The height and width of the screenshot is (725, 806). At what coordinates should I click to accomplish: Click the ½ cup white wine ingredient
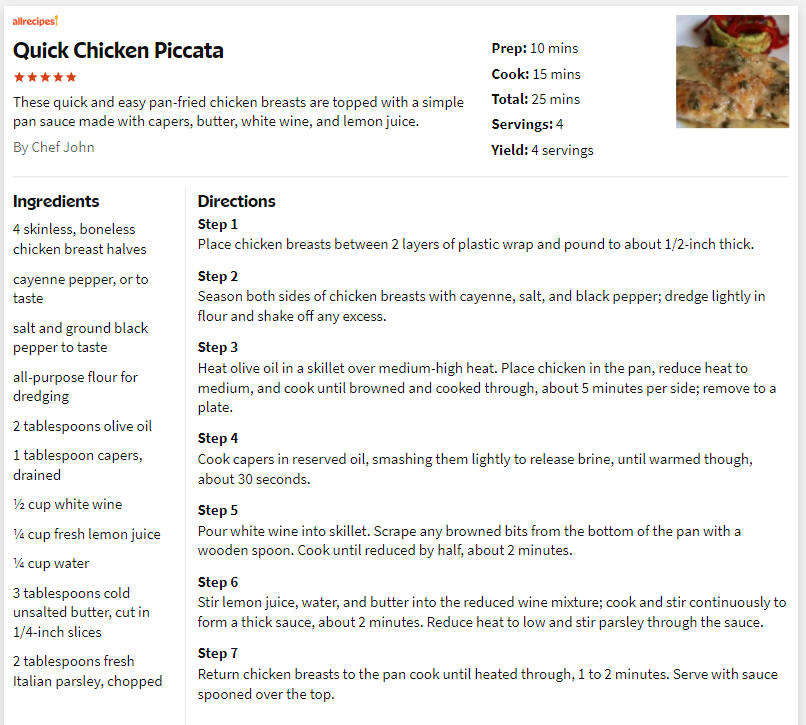[x=67, y=504]
